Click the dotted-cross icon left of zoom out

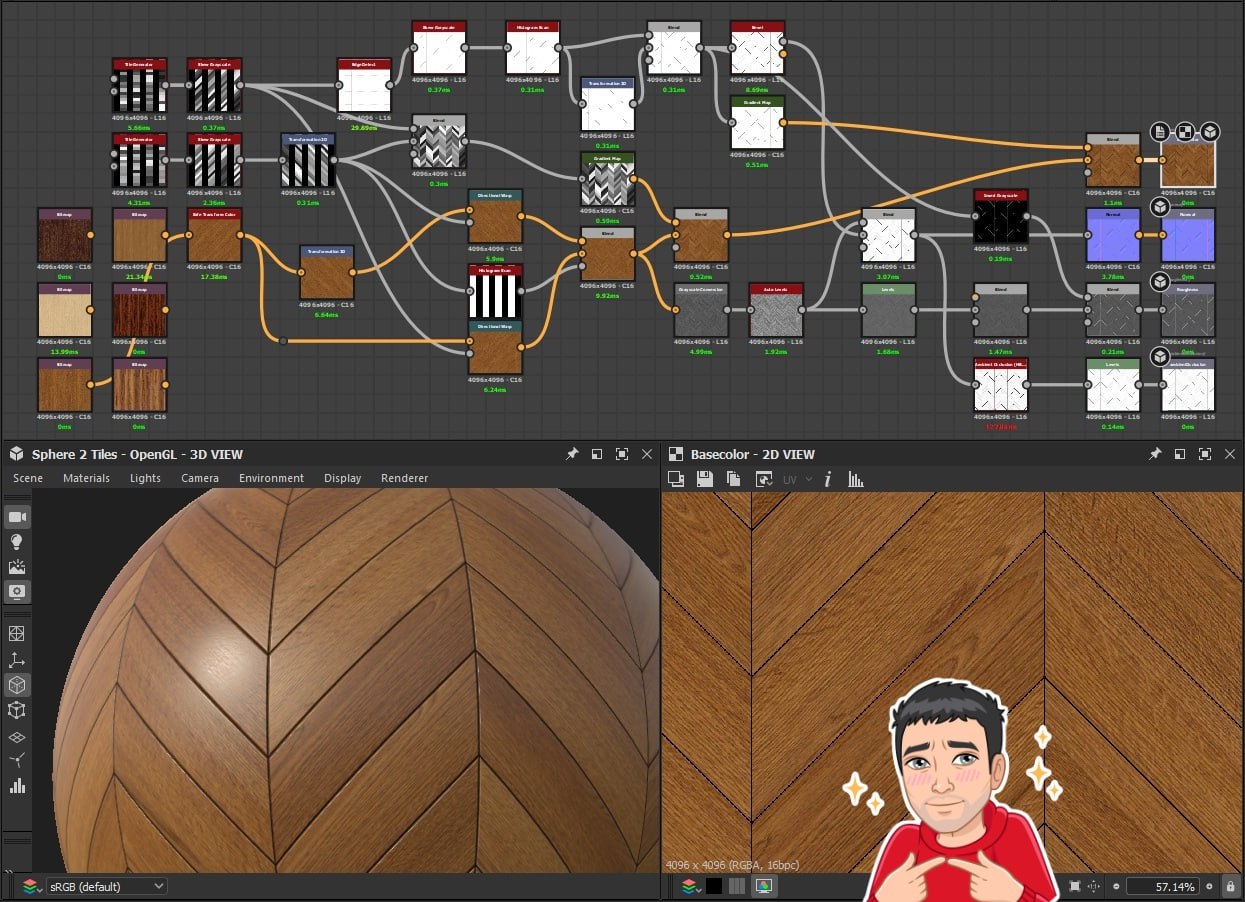(1094, 886)
